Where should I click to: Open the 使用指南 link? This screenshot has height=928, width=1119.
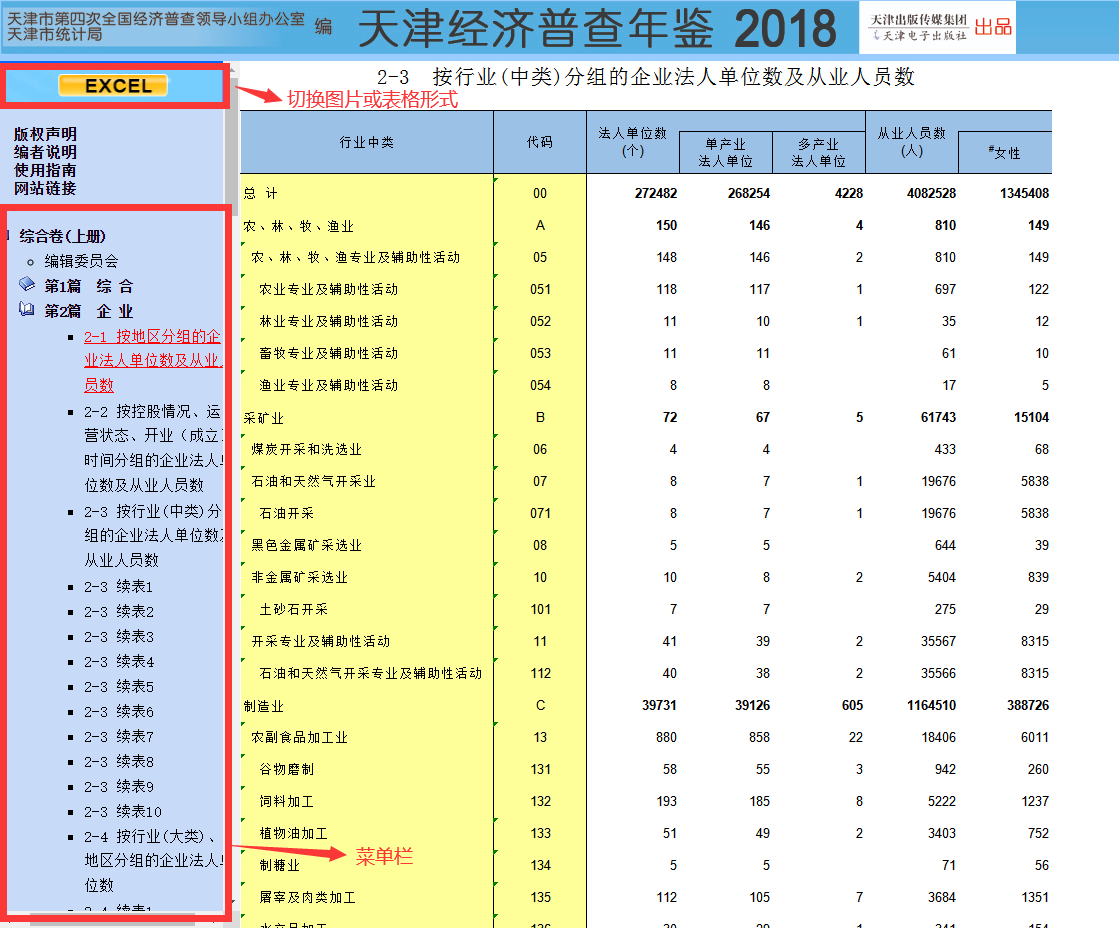click(x=45, y=170)
